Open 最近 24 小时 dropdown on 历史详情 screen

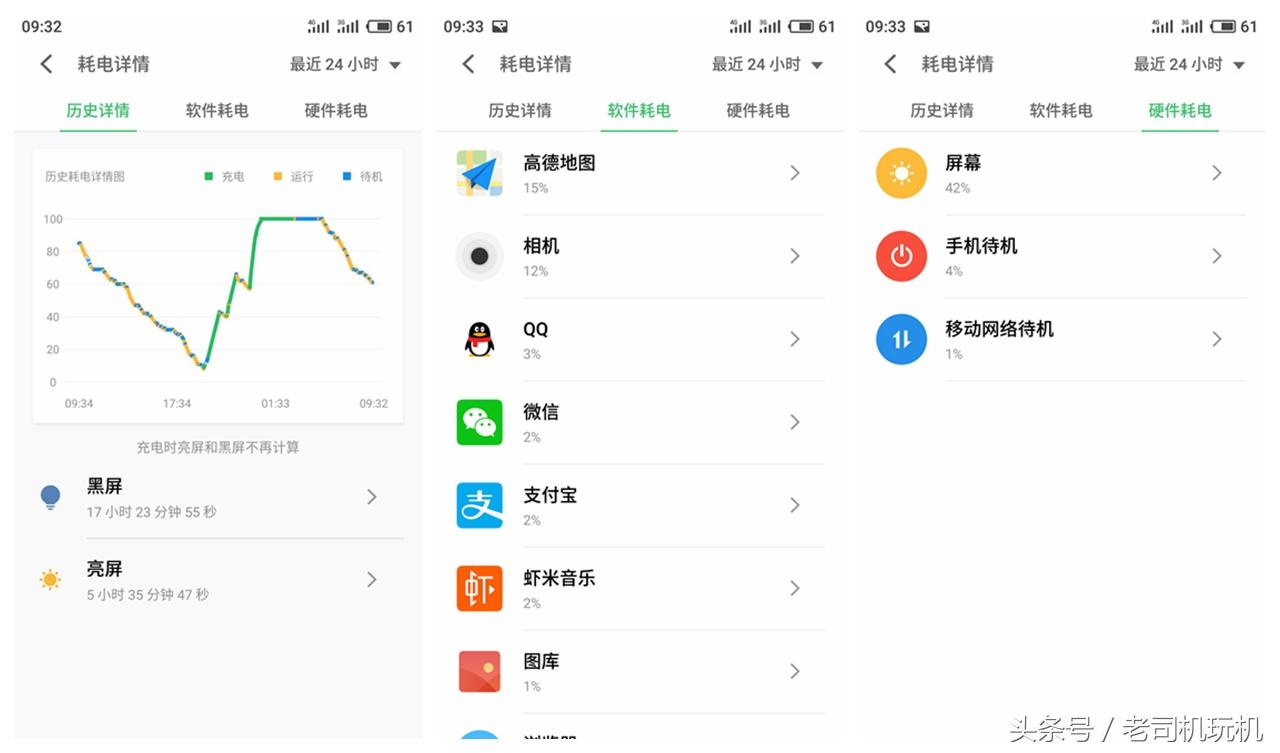coord(345,64)
